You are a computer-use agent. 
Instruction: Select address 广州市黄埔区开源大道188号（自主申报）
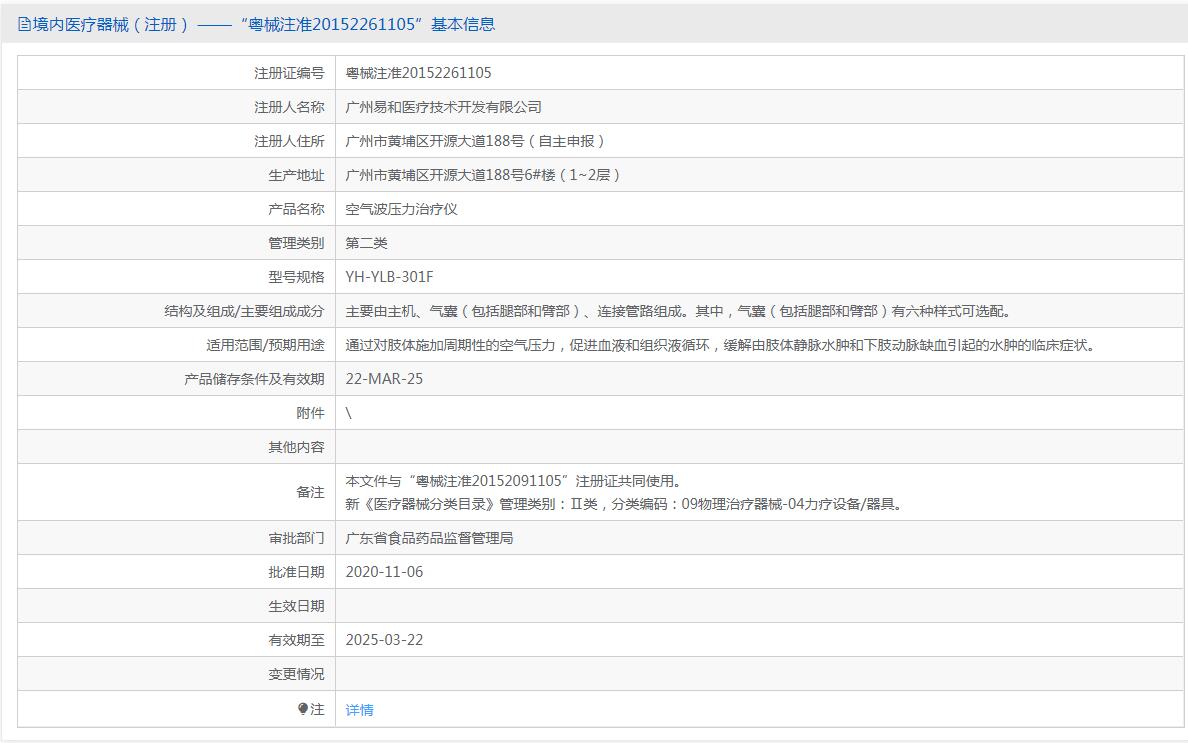[x=475, y=141]
